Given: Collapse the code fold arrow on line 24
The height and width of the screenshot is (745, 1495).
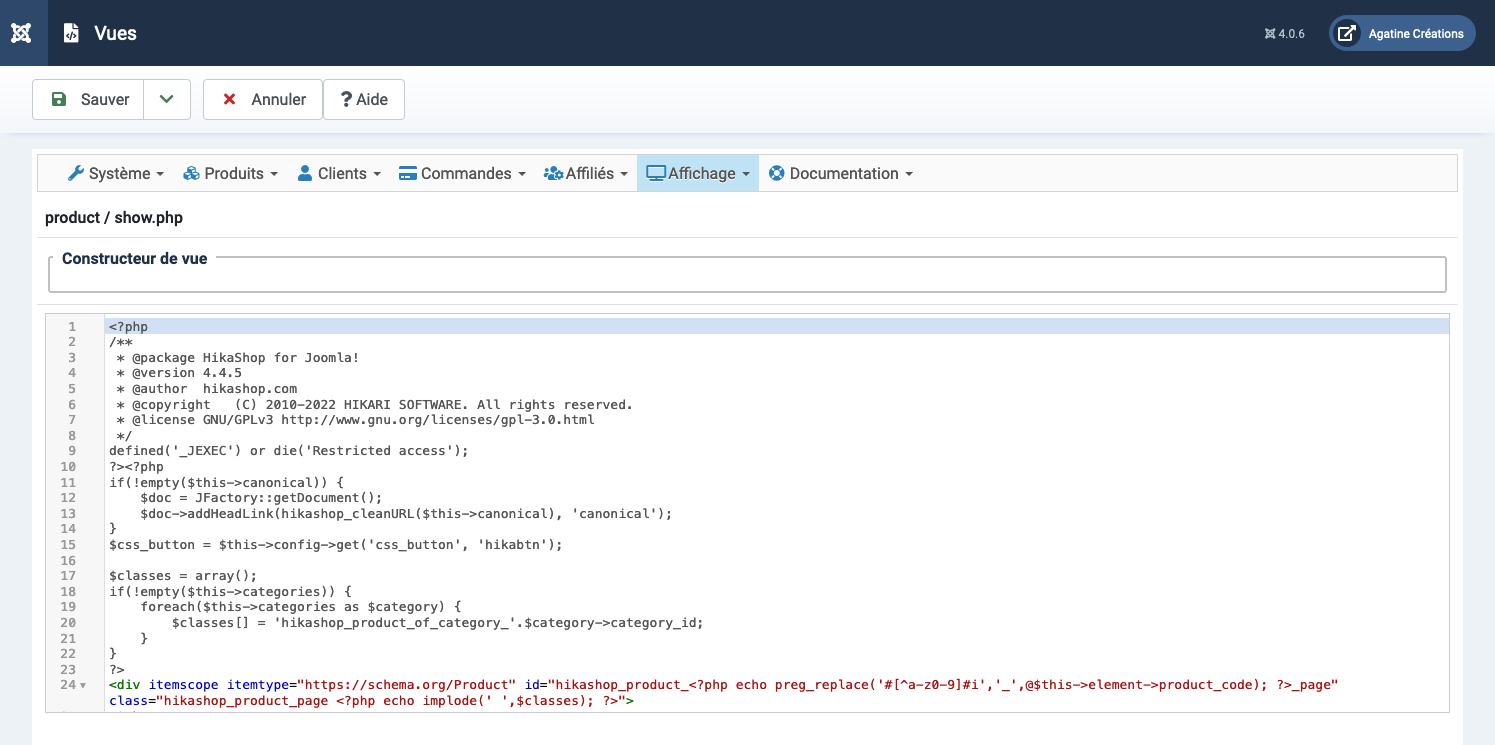Looking at the screenshot, I should click(83, 686).
